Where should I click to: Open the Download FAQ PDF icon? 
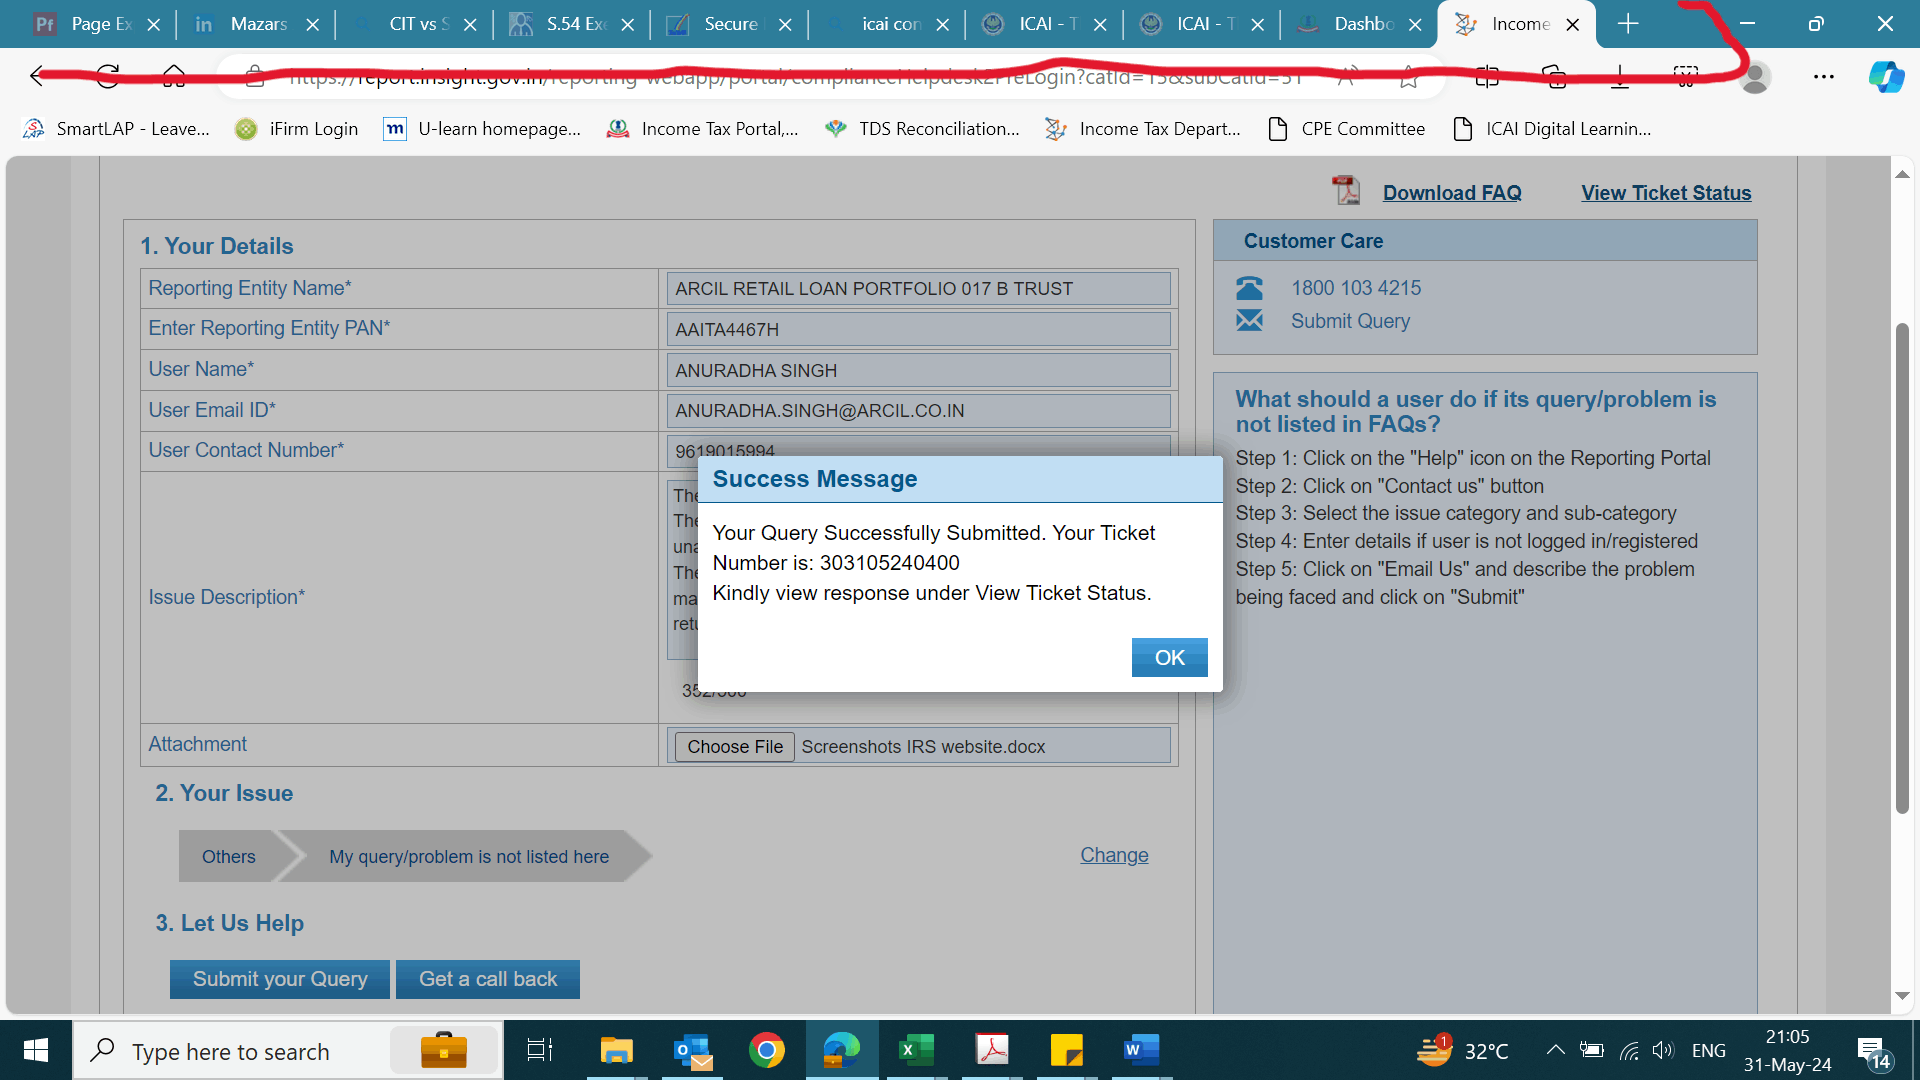1346,190
